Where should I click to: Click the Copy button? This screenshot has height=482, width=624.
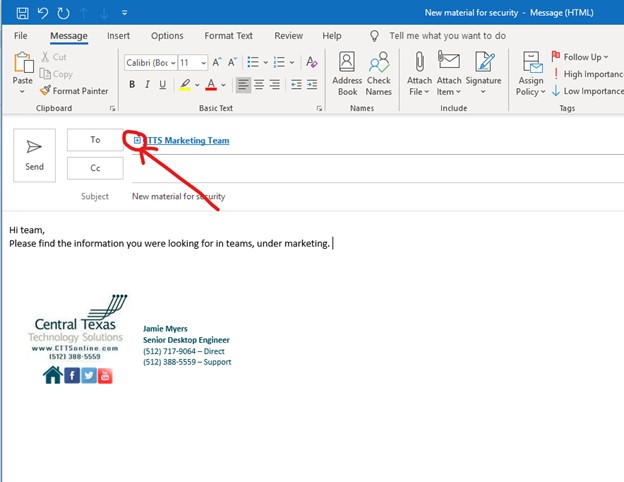56,74
